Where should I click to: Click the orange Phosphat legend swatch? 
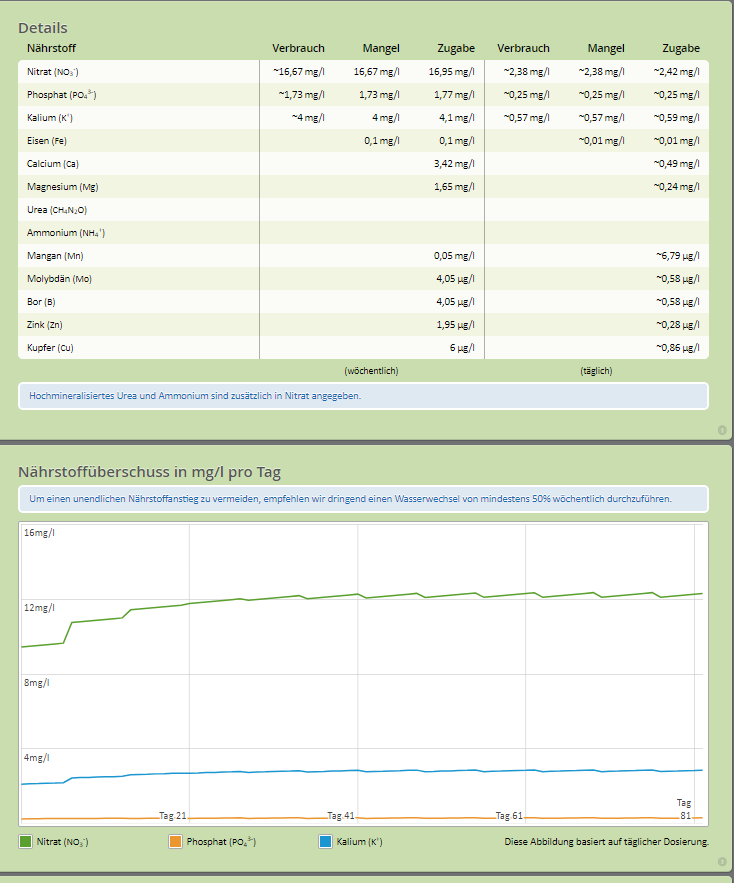click(176, 842)
